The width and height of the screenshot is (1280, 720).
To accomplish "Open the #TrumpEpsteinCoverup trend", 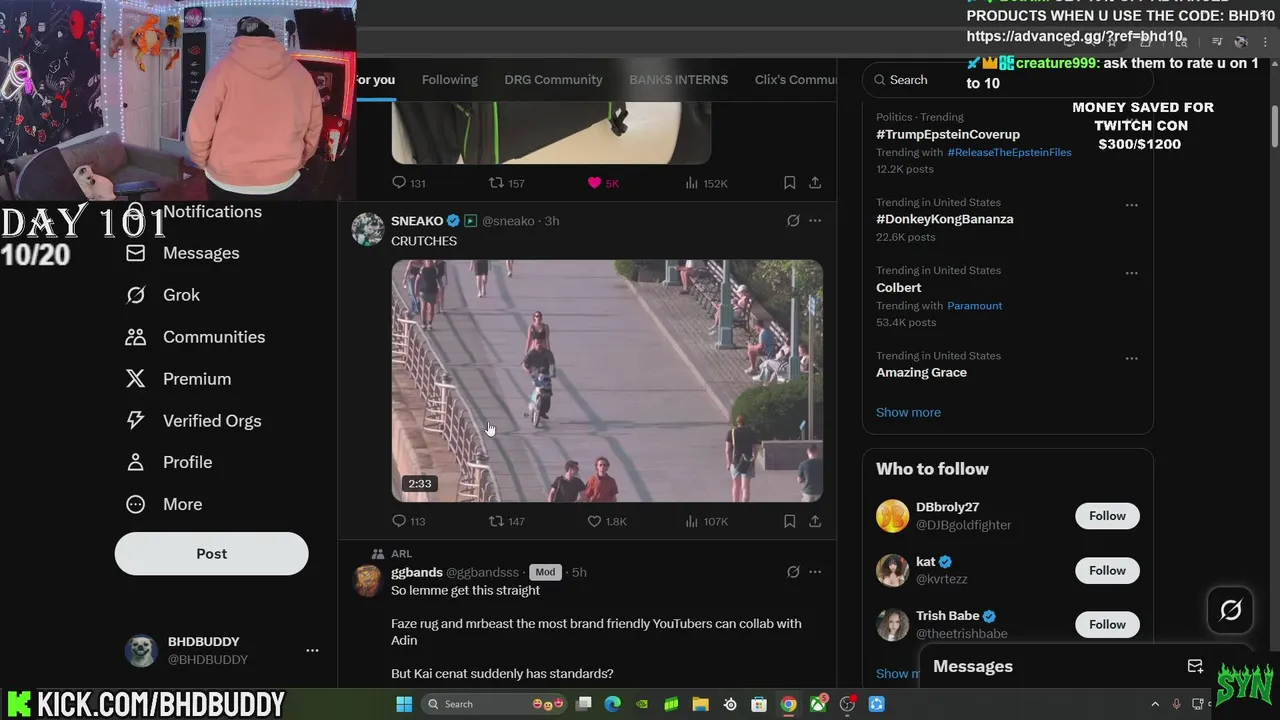I will [948, 134].
